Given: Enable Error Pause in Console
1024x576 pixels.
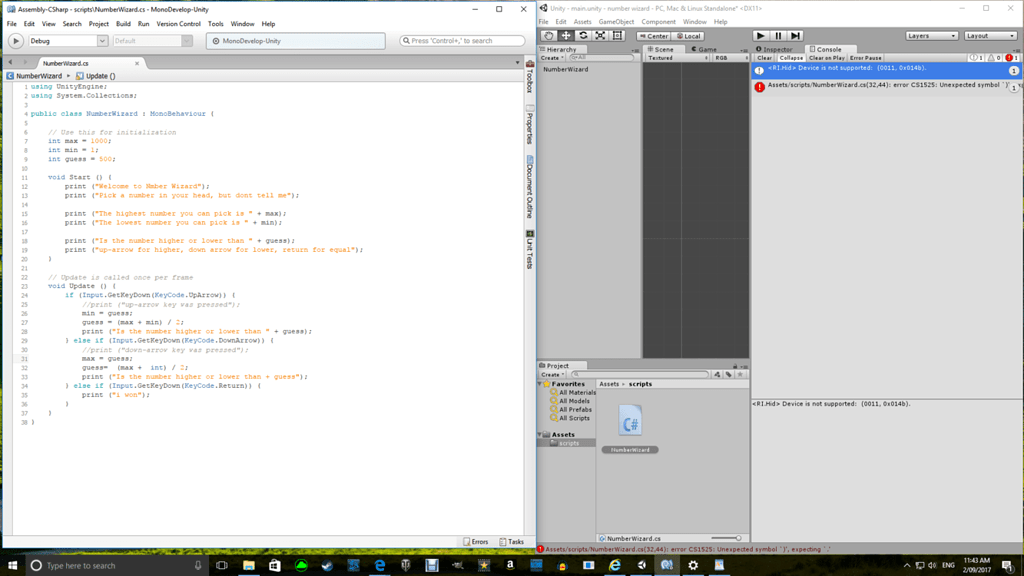Looking at the screenshot, I should click(x=866, y=57).
